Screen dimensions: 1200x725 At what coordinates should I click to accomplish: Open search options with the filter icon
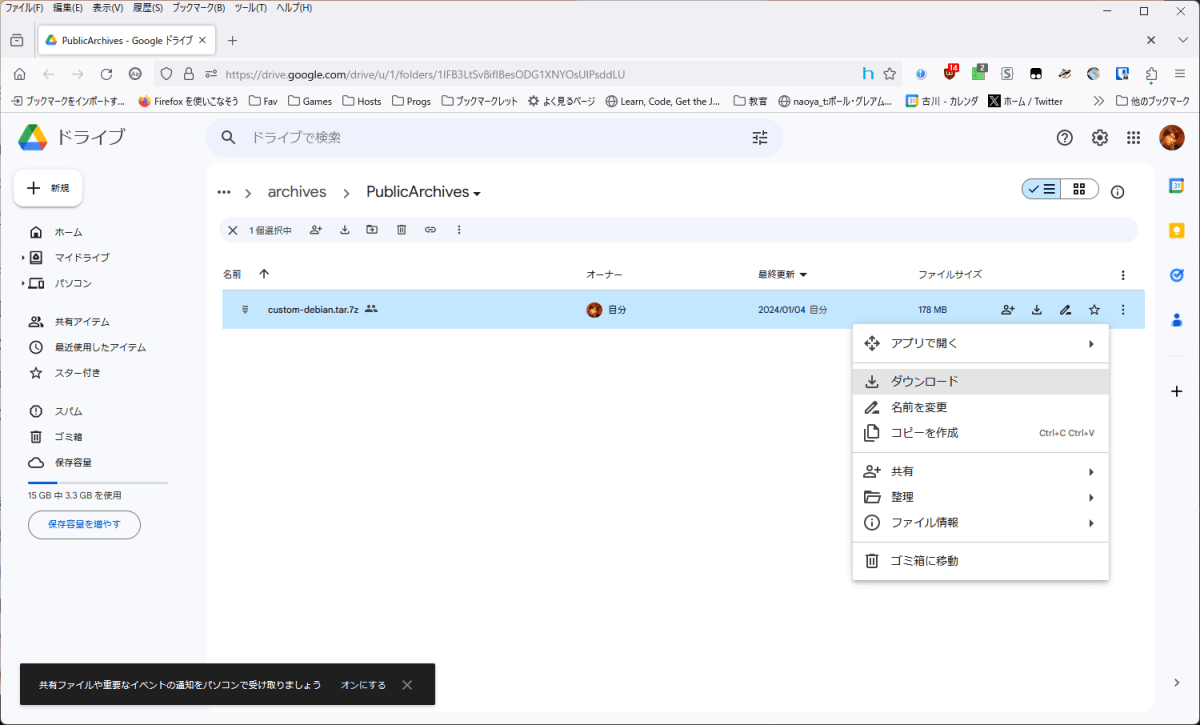(759, 138)
